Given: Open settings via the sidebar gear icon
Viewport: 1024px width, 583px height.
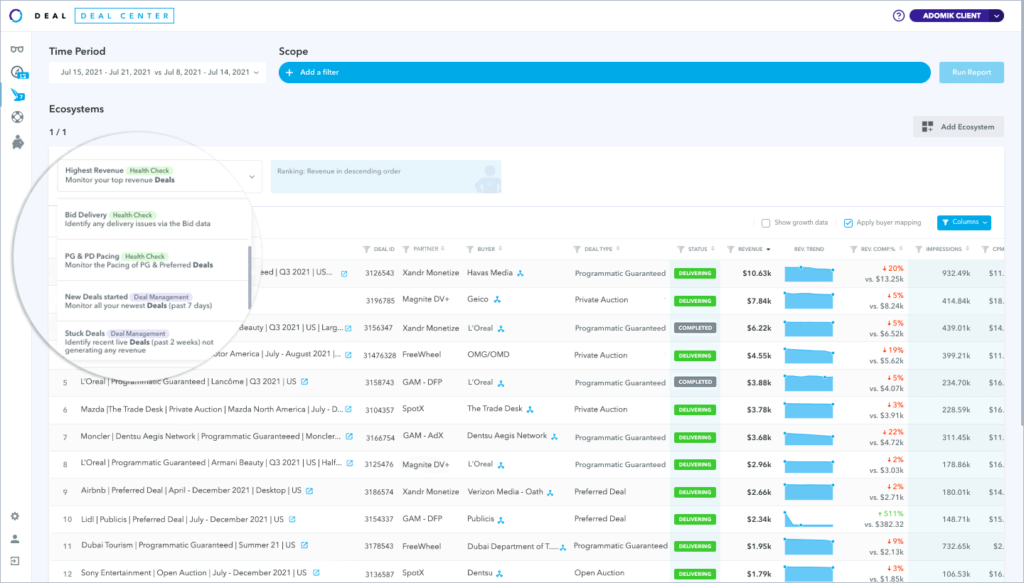Looking at the screenshot, I should click(x=15, y=516).
